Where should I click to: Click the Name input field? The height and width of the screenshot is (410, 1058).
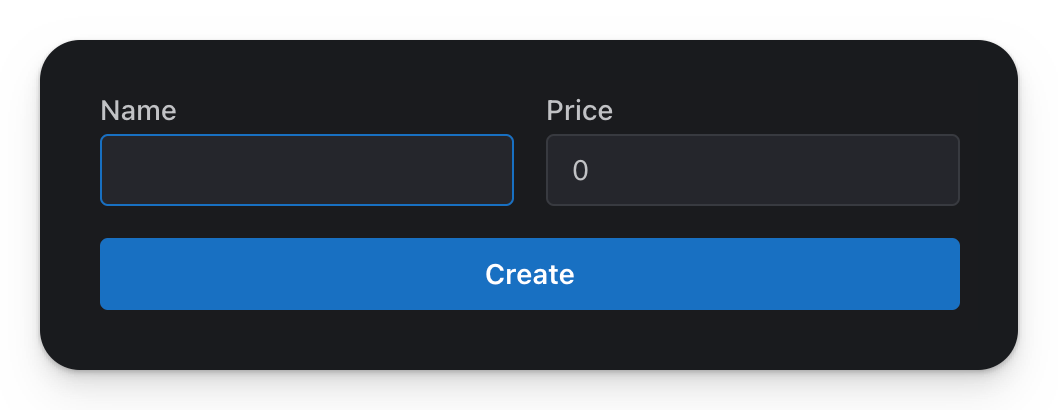[x=306, y=170]
